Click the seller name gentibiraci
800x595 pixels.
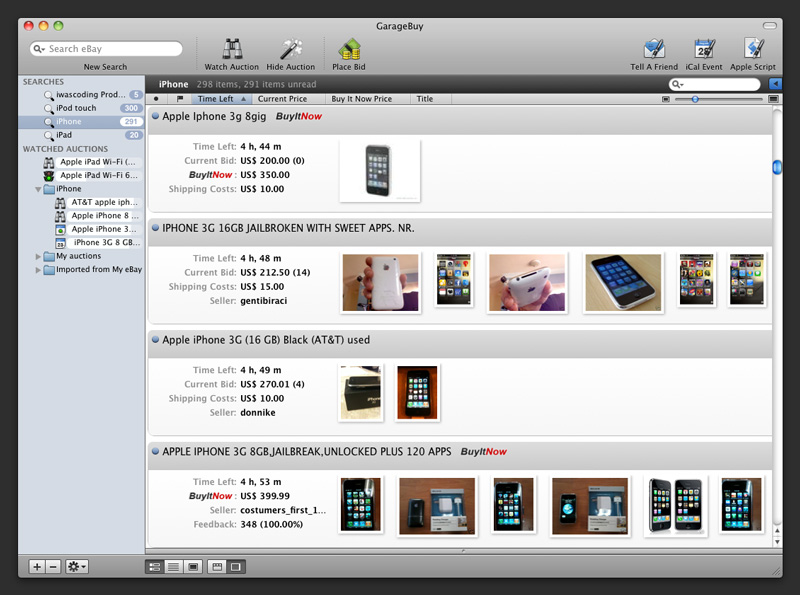pos(264,301)
